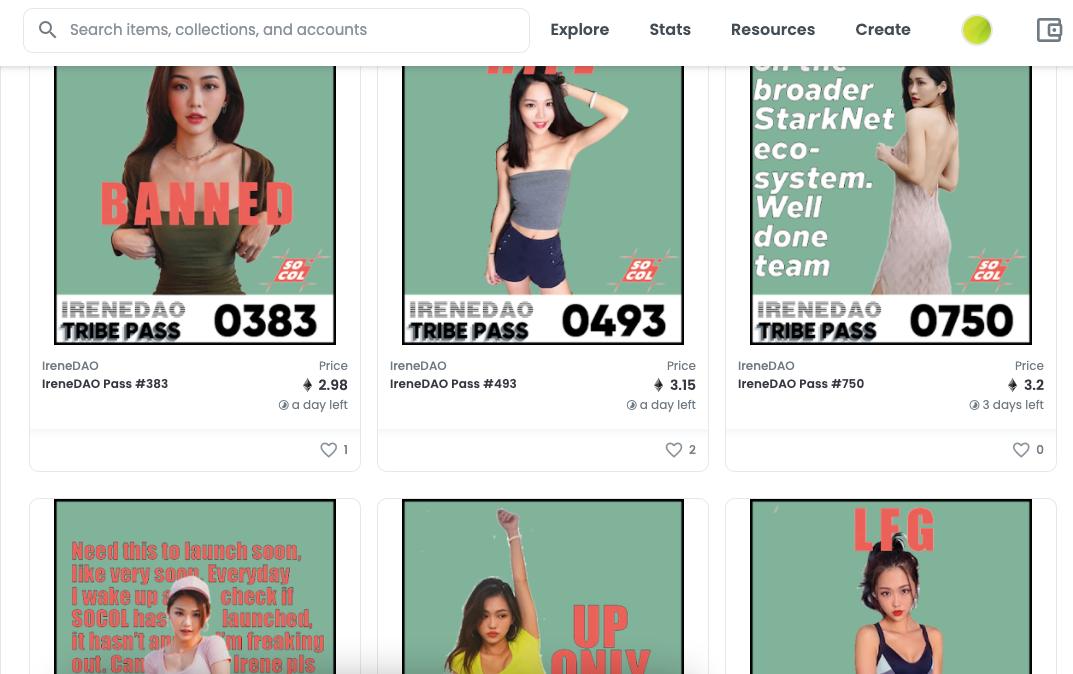
Task: Click the clock icon on Pass #383 timer
Action: click(x=283, y=405)
